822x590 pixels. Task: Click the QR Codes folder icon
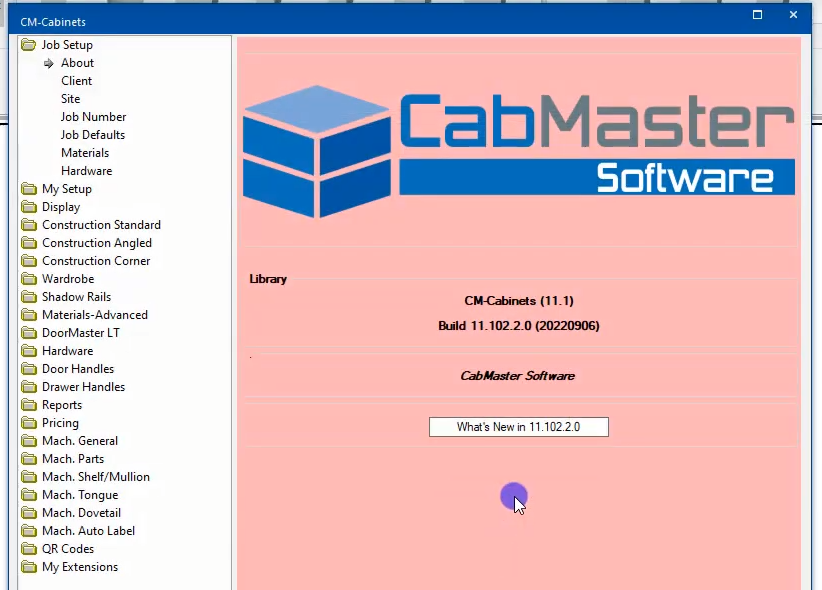[x=28, y=549]
